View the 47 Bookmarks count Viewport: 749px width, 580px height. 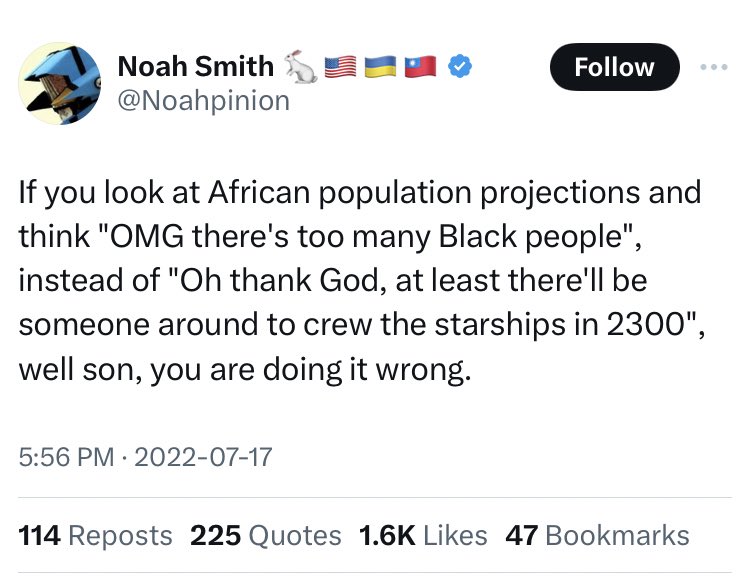(x=598, y=535)
